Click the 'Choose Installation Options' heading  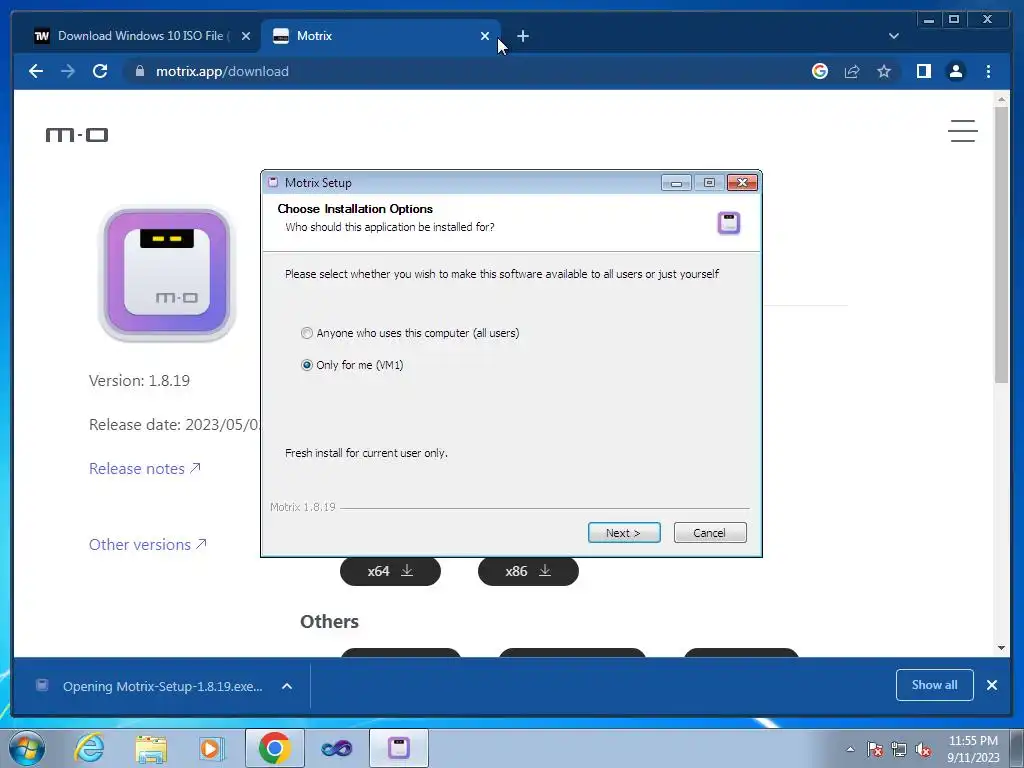(x=355, y=209)
